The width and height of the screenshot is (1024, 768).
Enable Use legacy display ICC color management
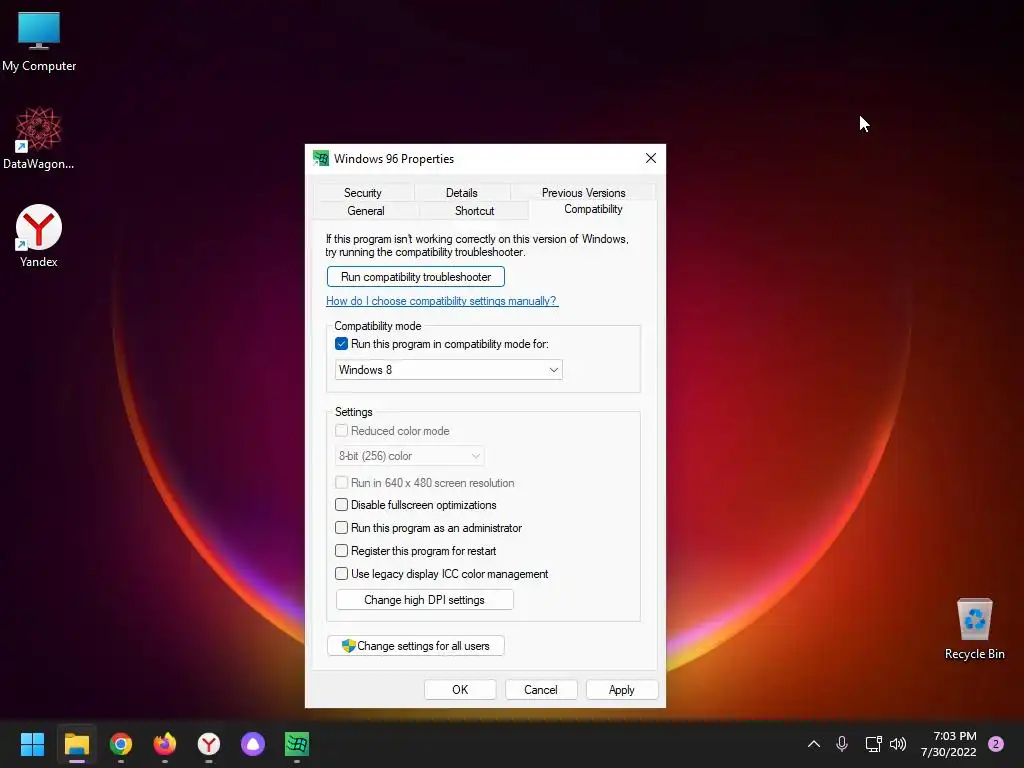342,574
